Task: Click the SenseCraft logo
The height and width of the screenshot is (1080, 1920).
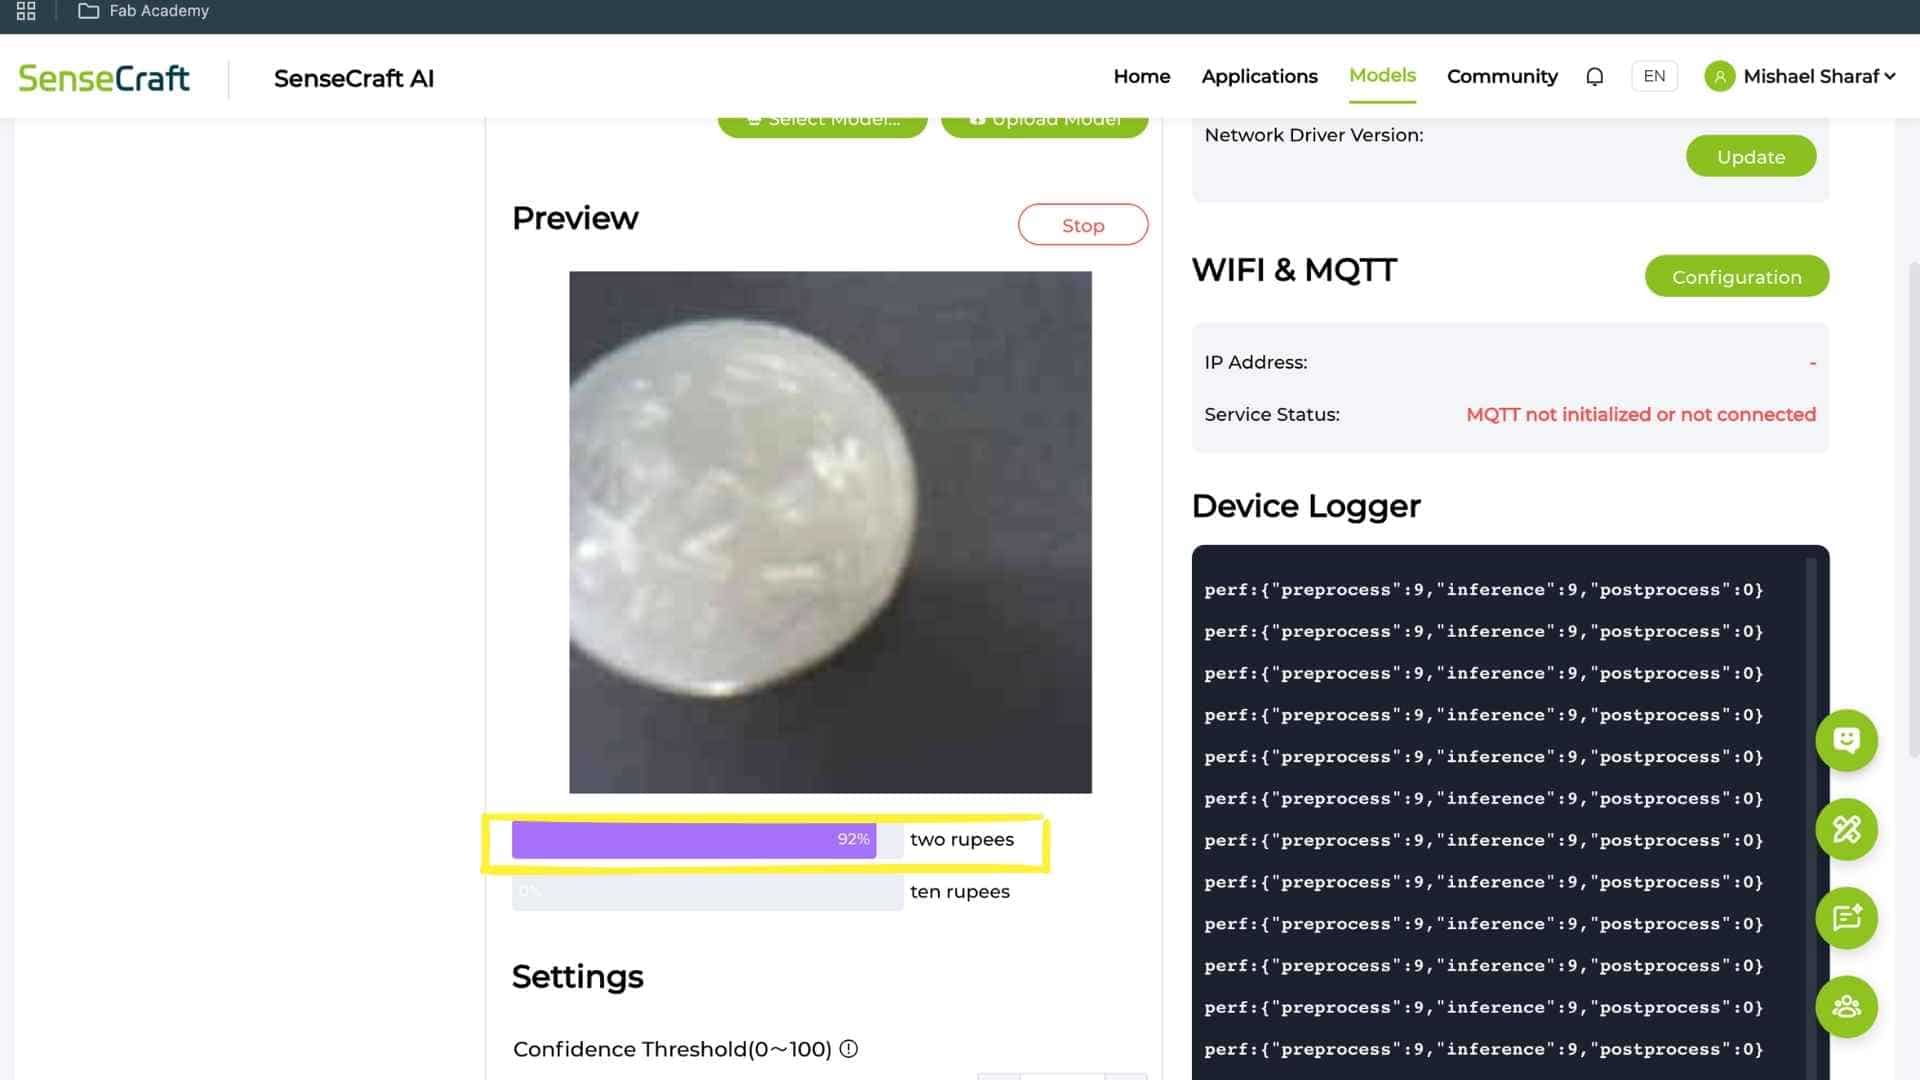Action: (104, 78)
